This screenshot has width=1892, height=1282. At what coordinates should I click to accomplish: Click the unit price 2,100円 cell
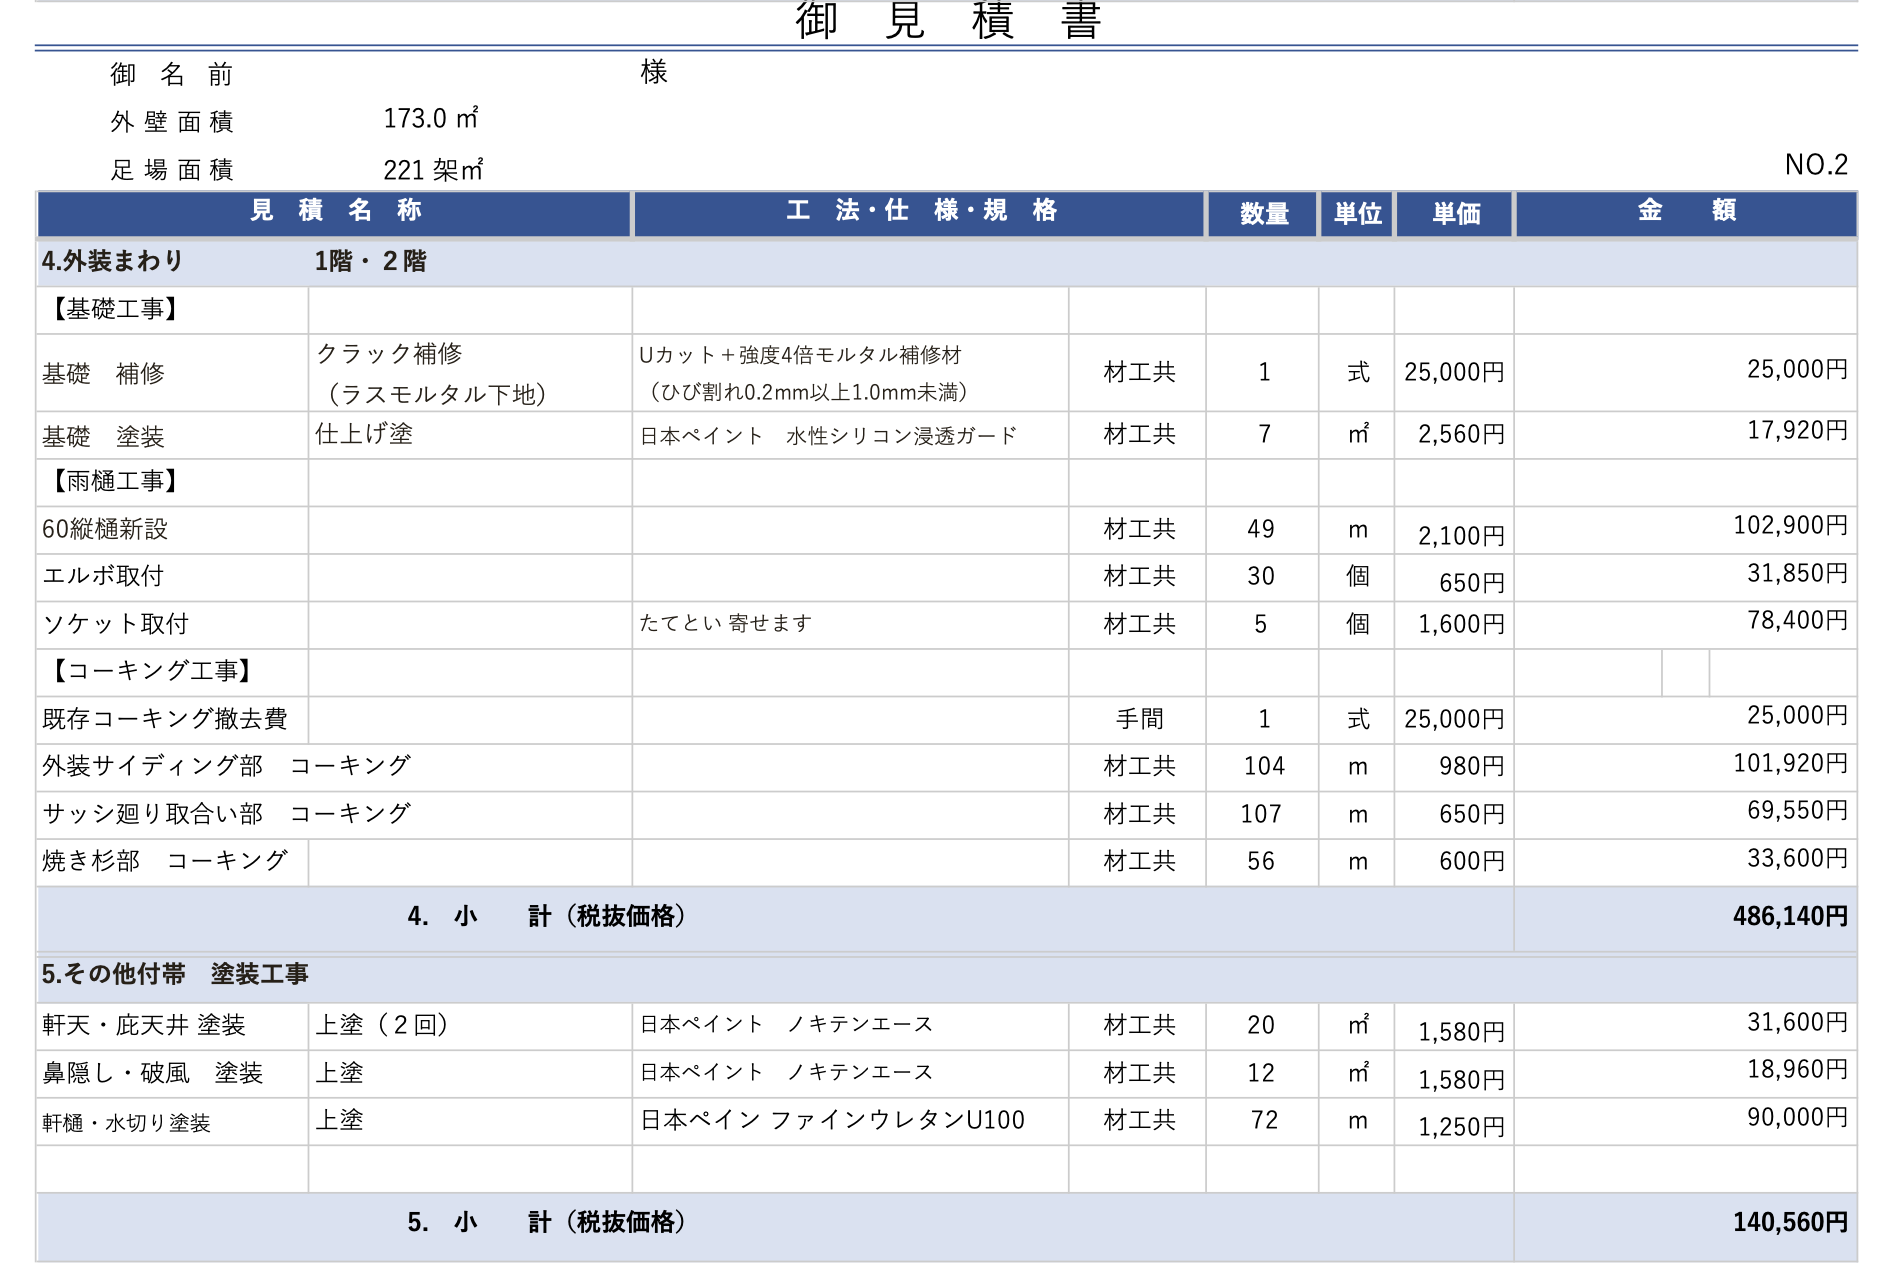click(1455, 531)
